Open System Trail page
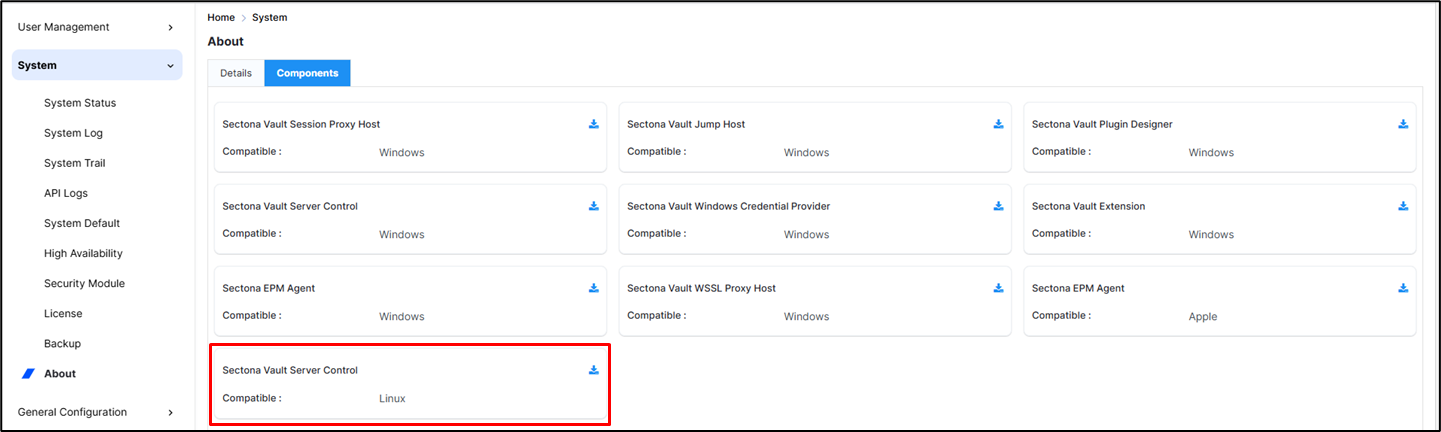The width and height of the screenshot is (1441, 432). tap(74, 163)
